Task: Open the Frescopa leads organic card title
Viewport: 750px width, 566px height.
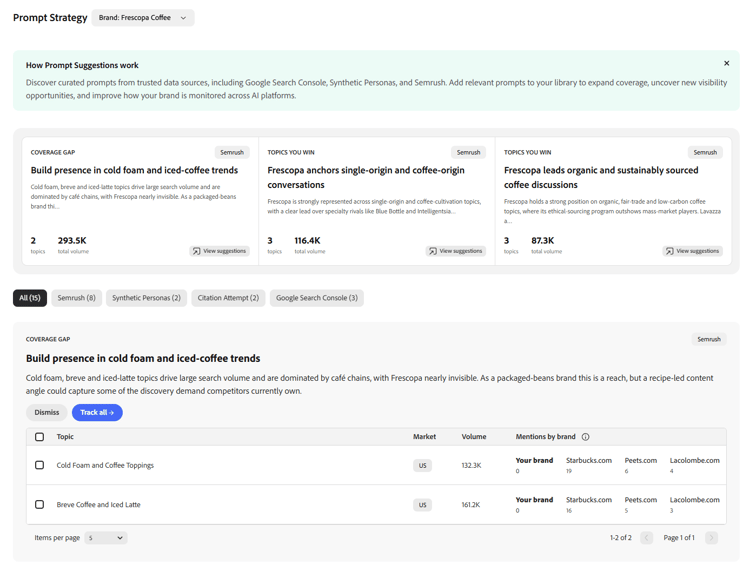Action: [601, 178]
